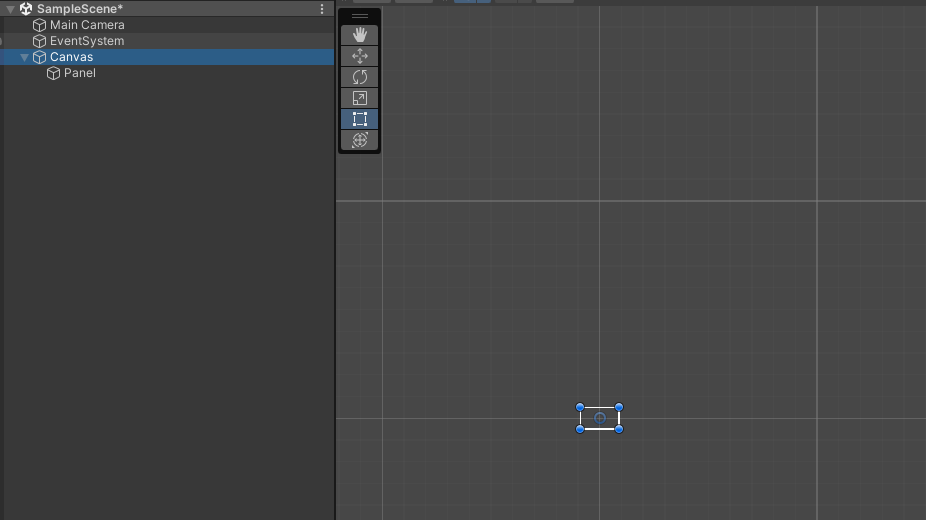Open SampleScene options kebab menu

click(322, 9)
